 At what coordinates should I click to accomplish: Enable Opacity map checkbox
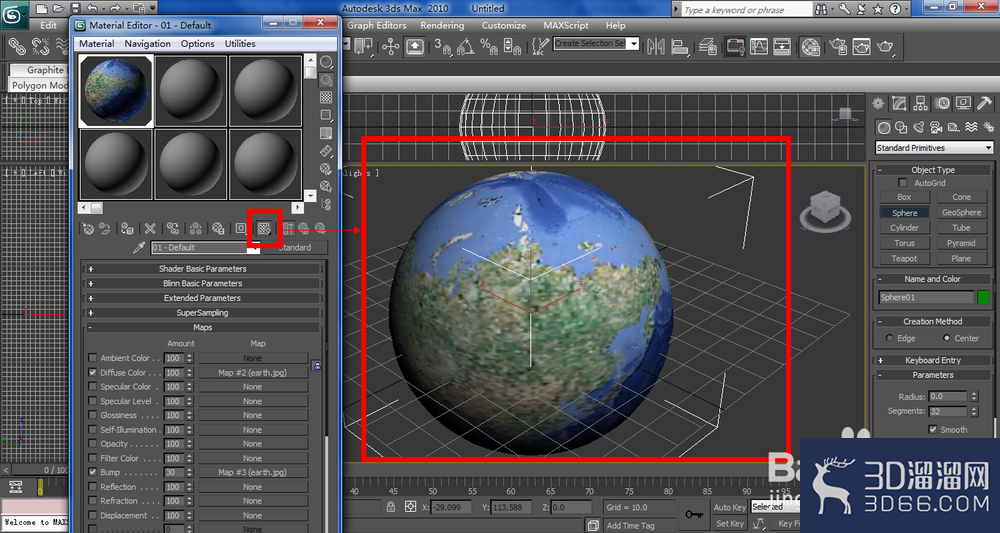pos(92,444)
